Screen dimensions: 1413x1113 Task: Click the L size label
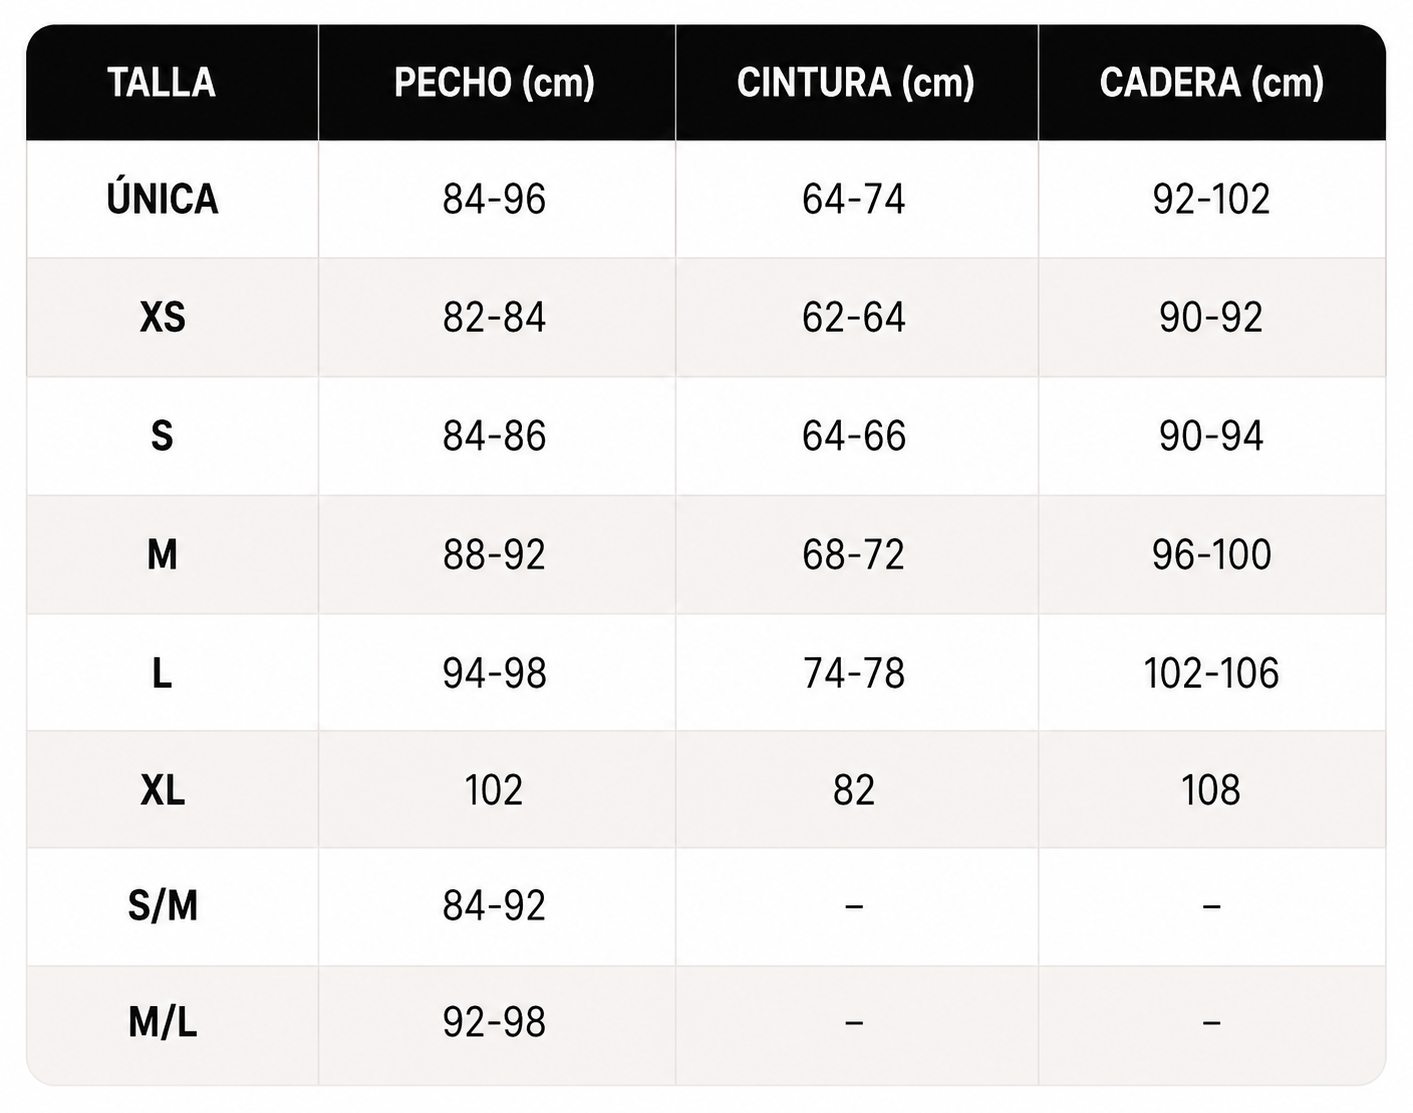point(162,673)
